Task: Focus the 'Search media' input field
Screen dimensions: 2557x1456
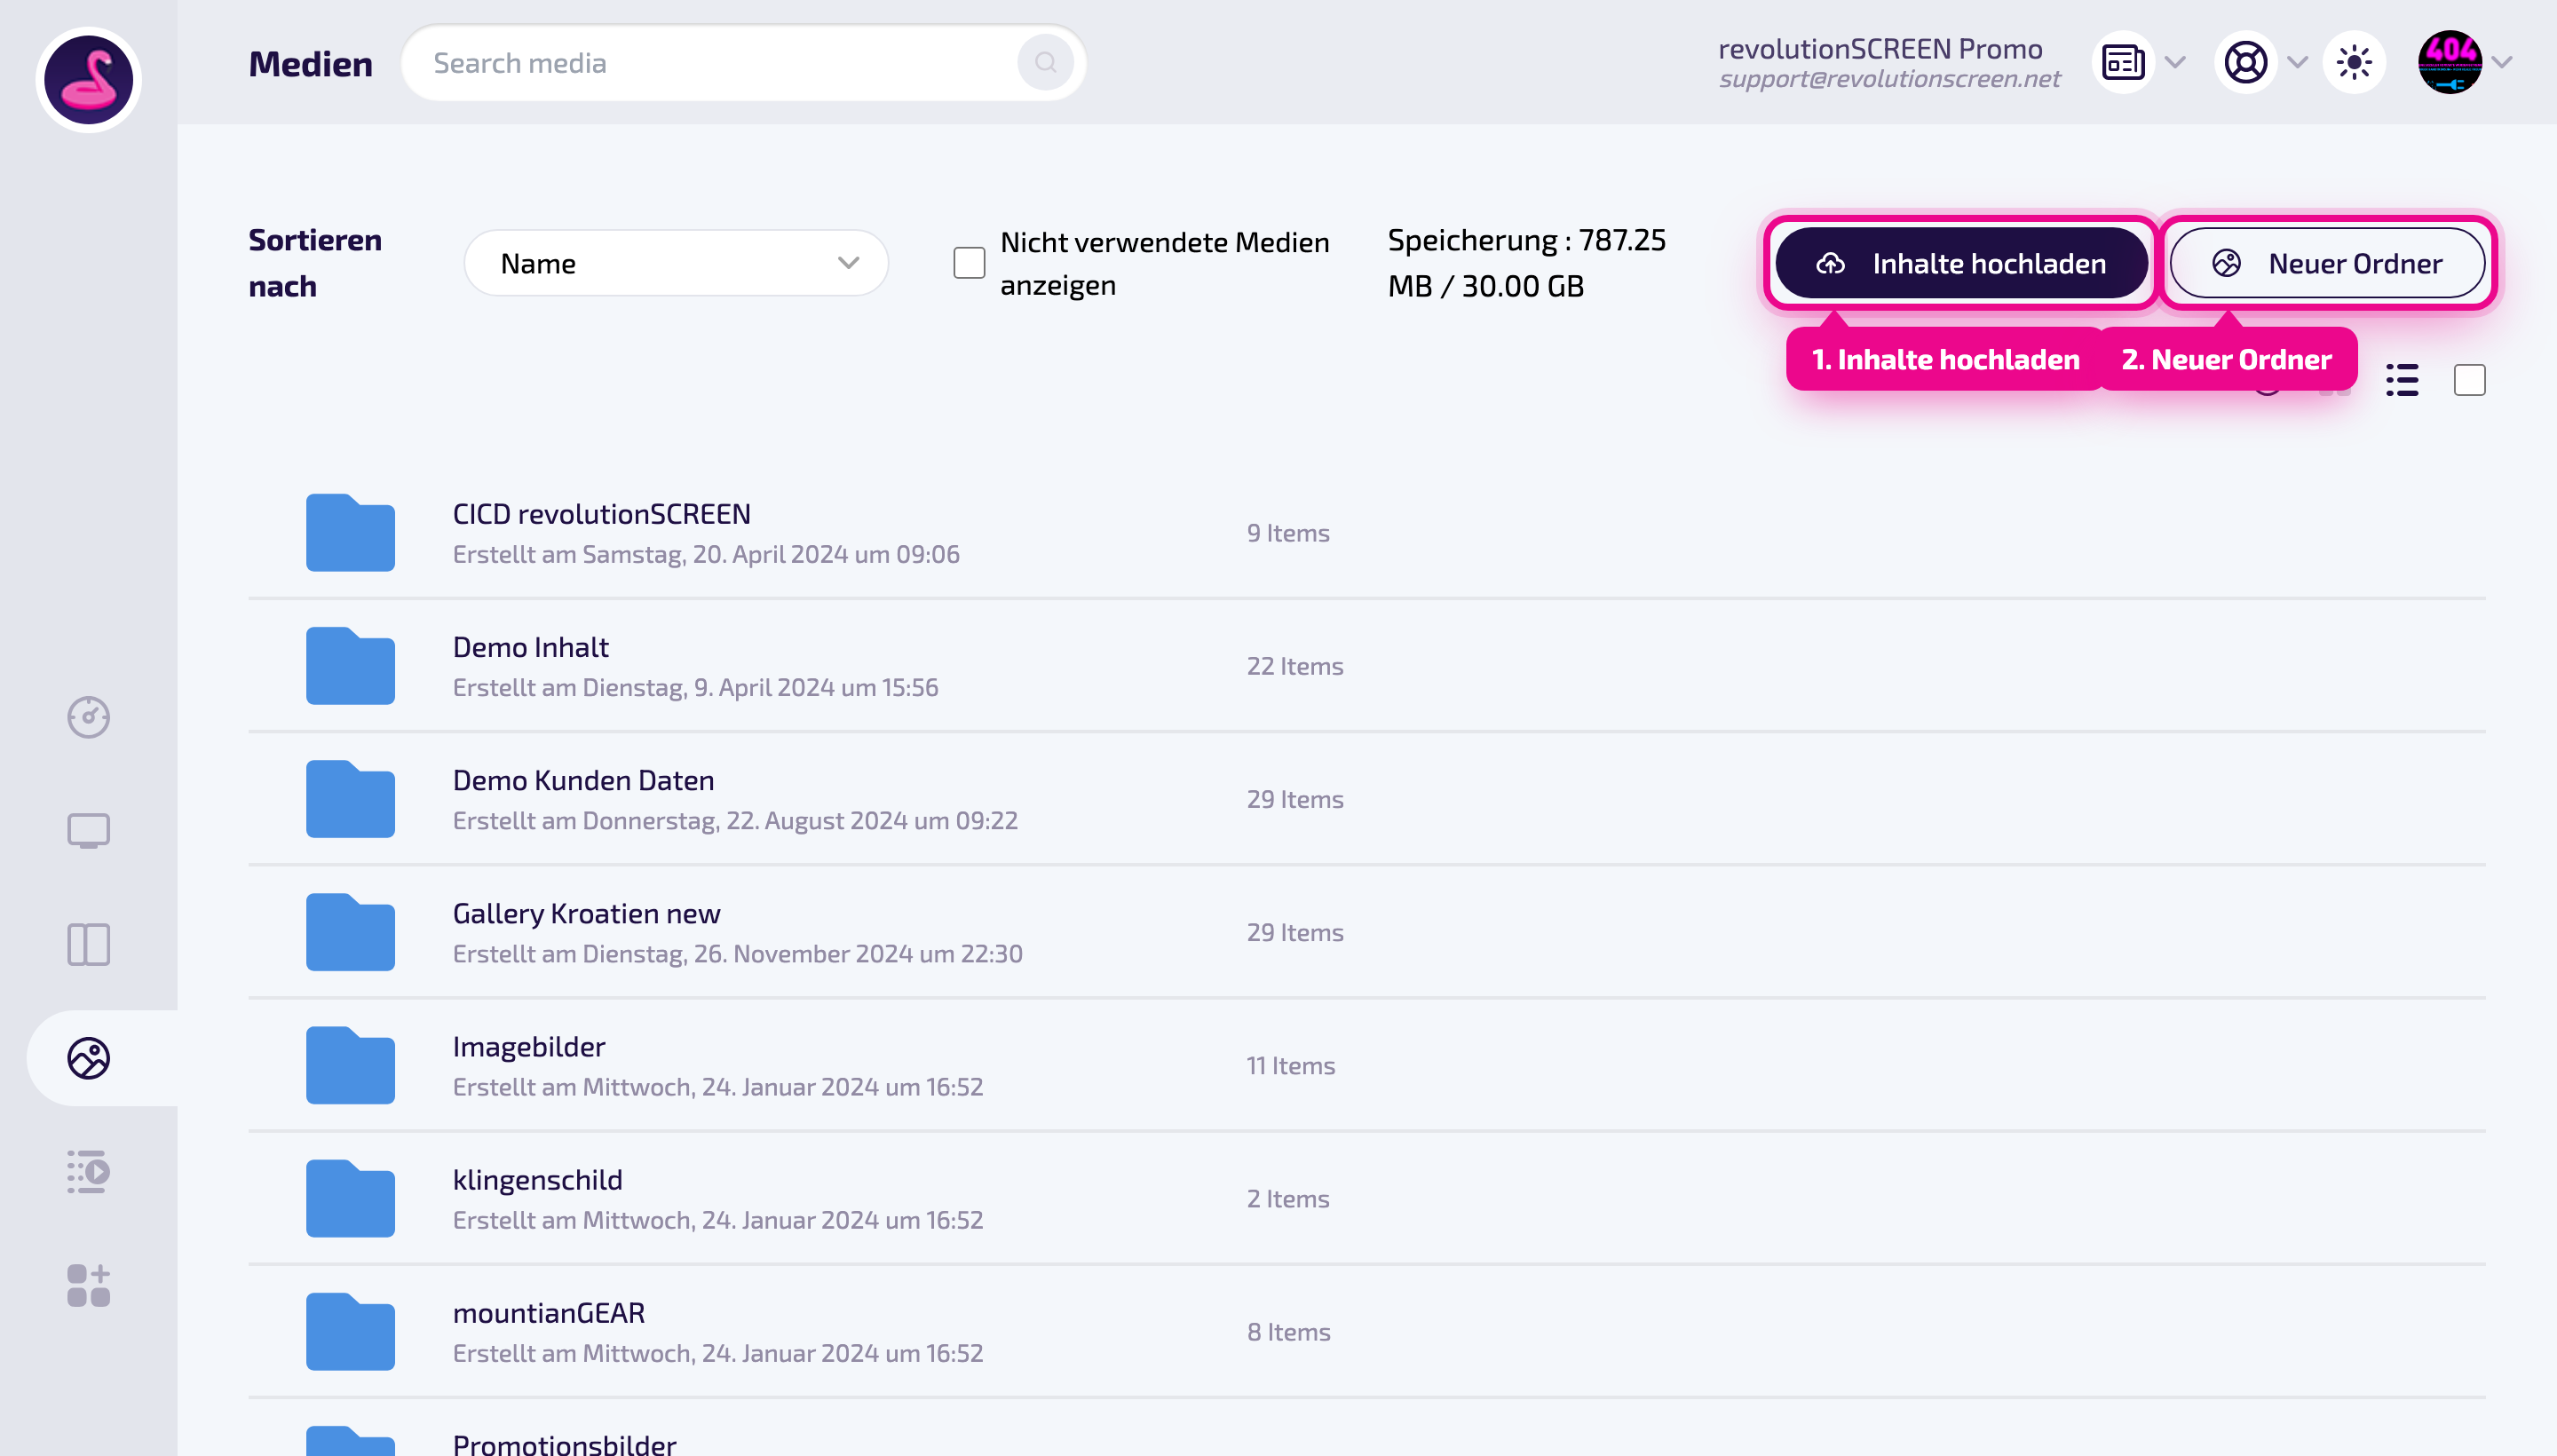Action: 743,63
